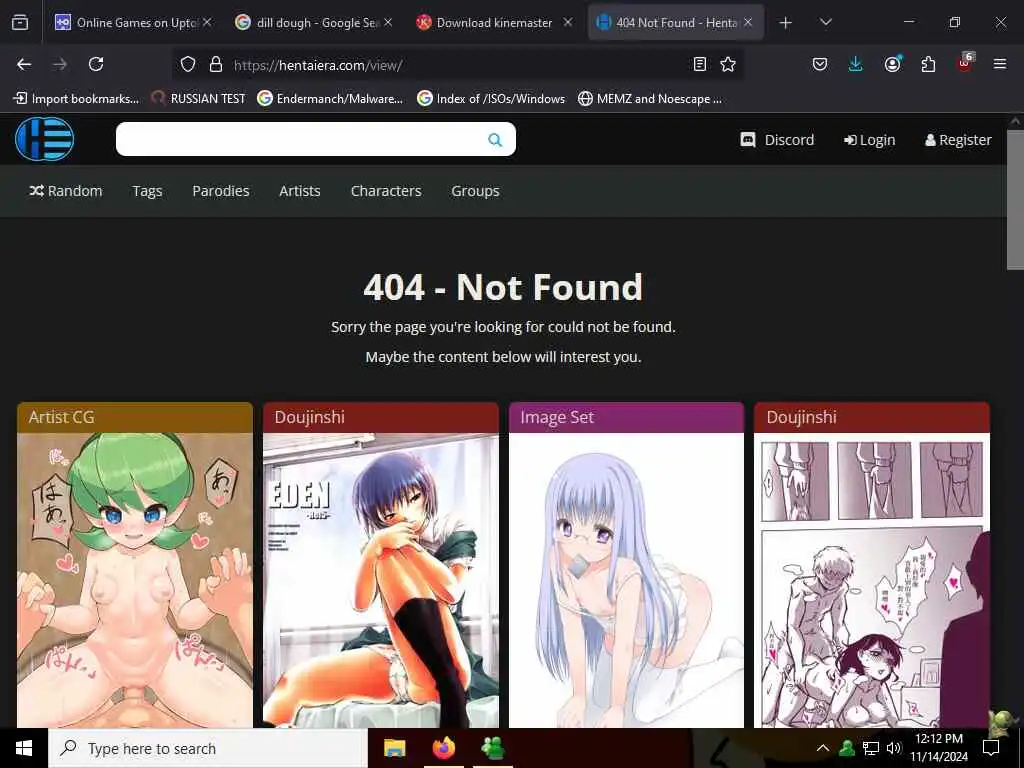This screenshot has width=1024, height=768.
Task: Open the Parodies menu item
Action: click(x=221, y=191)
